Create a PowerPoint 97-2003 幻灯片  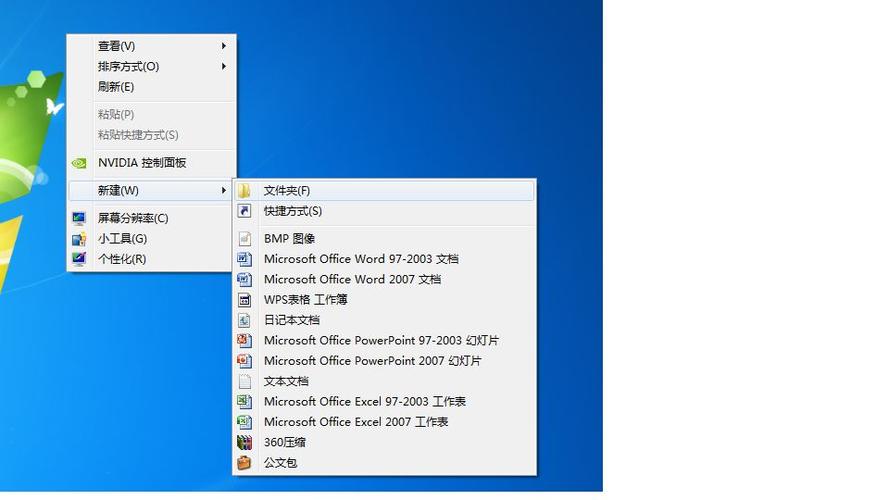tap(384, 341)
